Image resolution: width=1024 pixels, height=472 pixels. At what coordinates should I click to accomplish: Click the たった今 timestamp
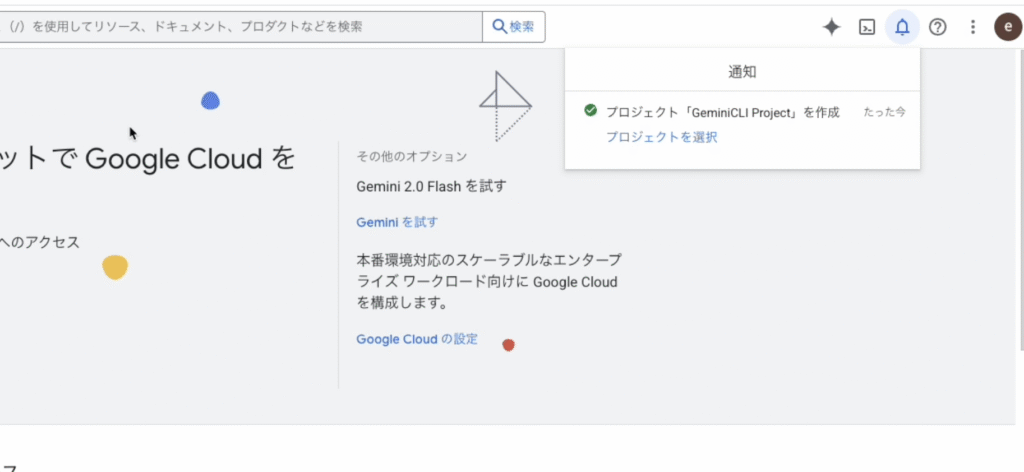point(884,112)
